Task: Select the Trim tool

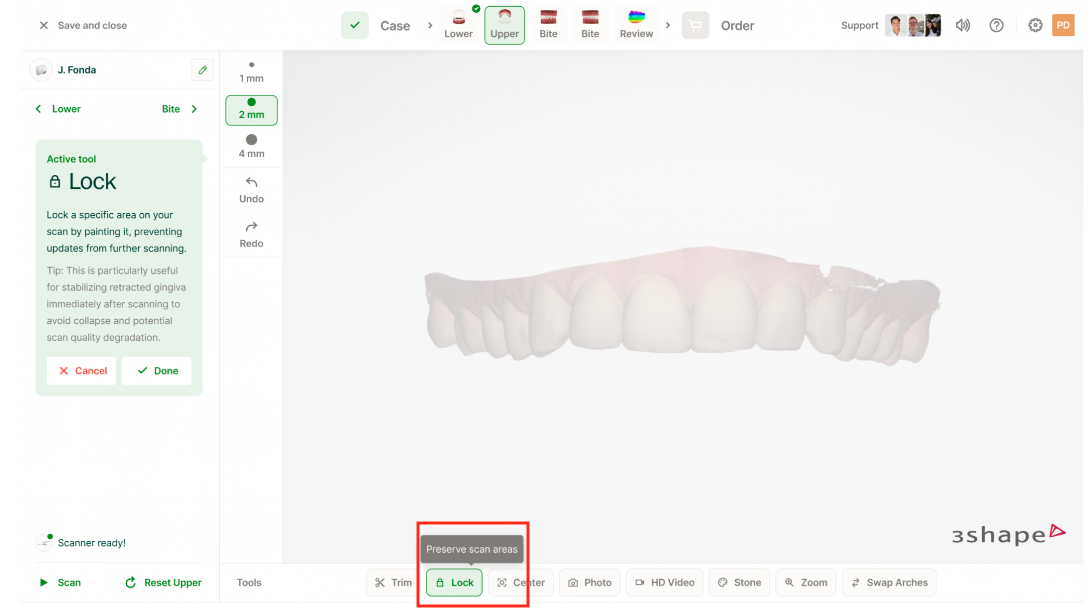Action: tap(393, 582)
